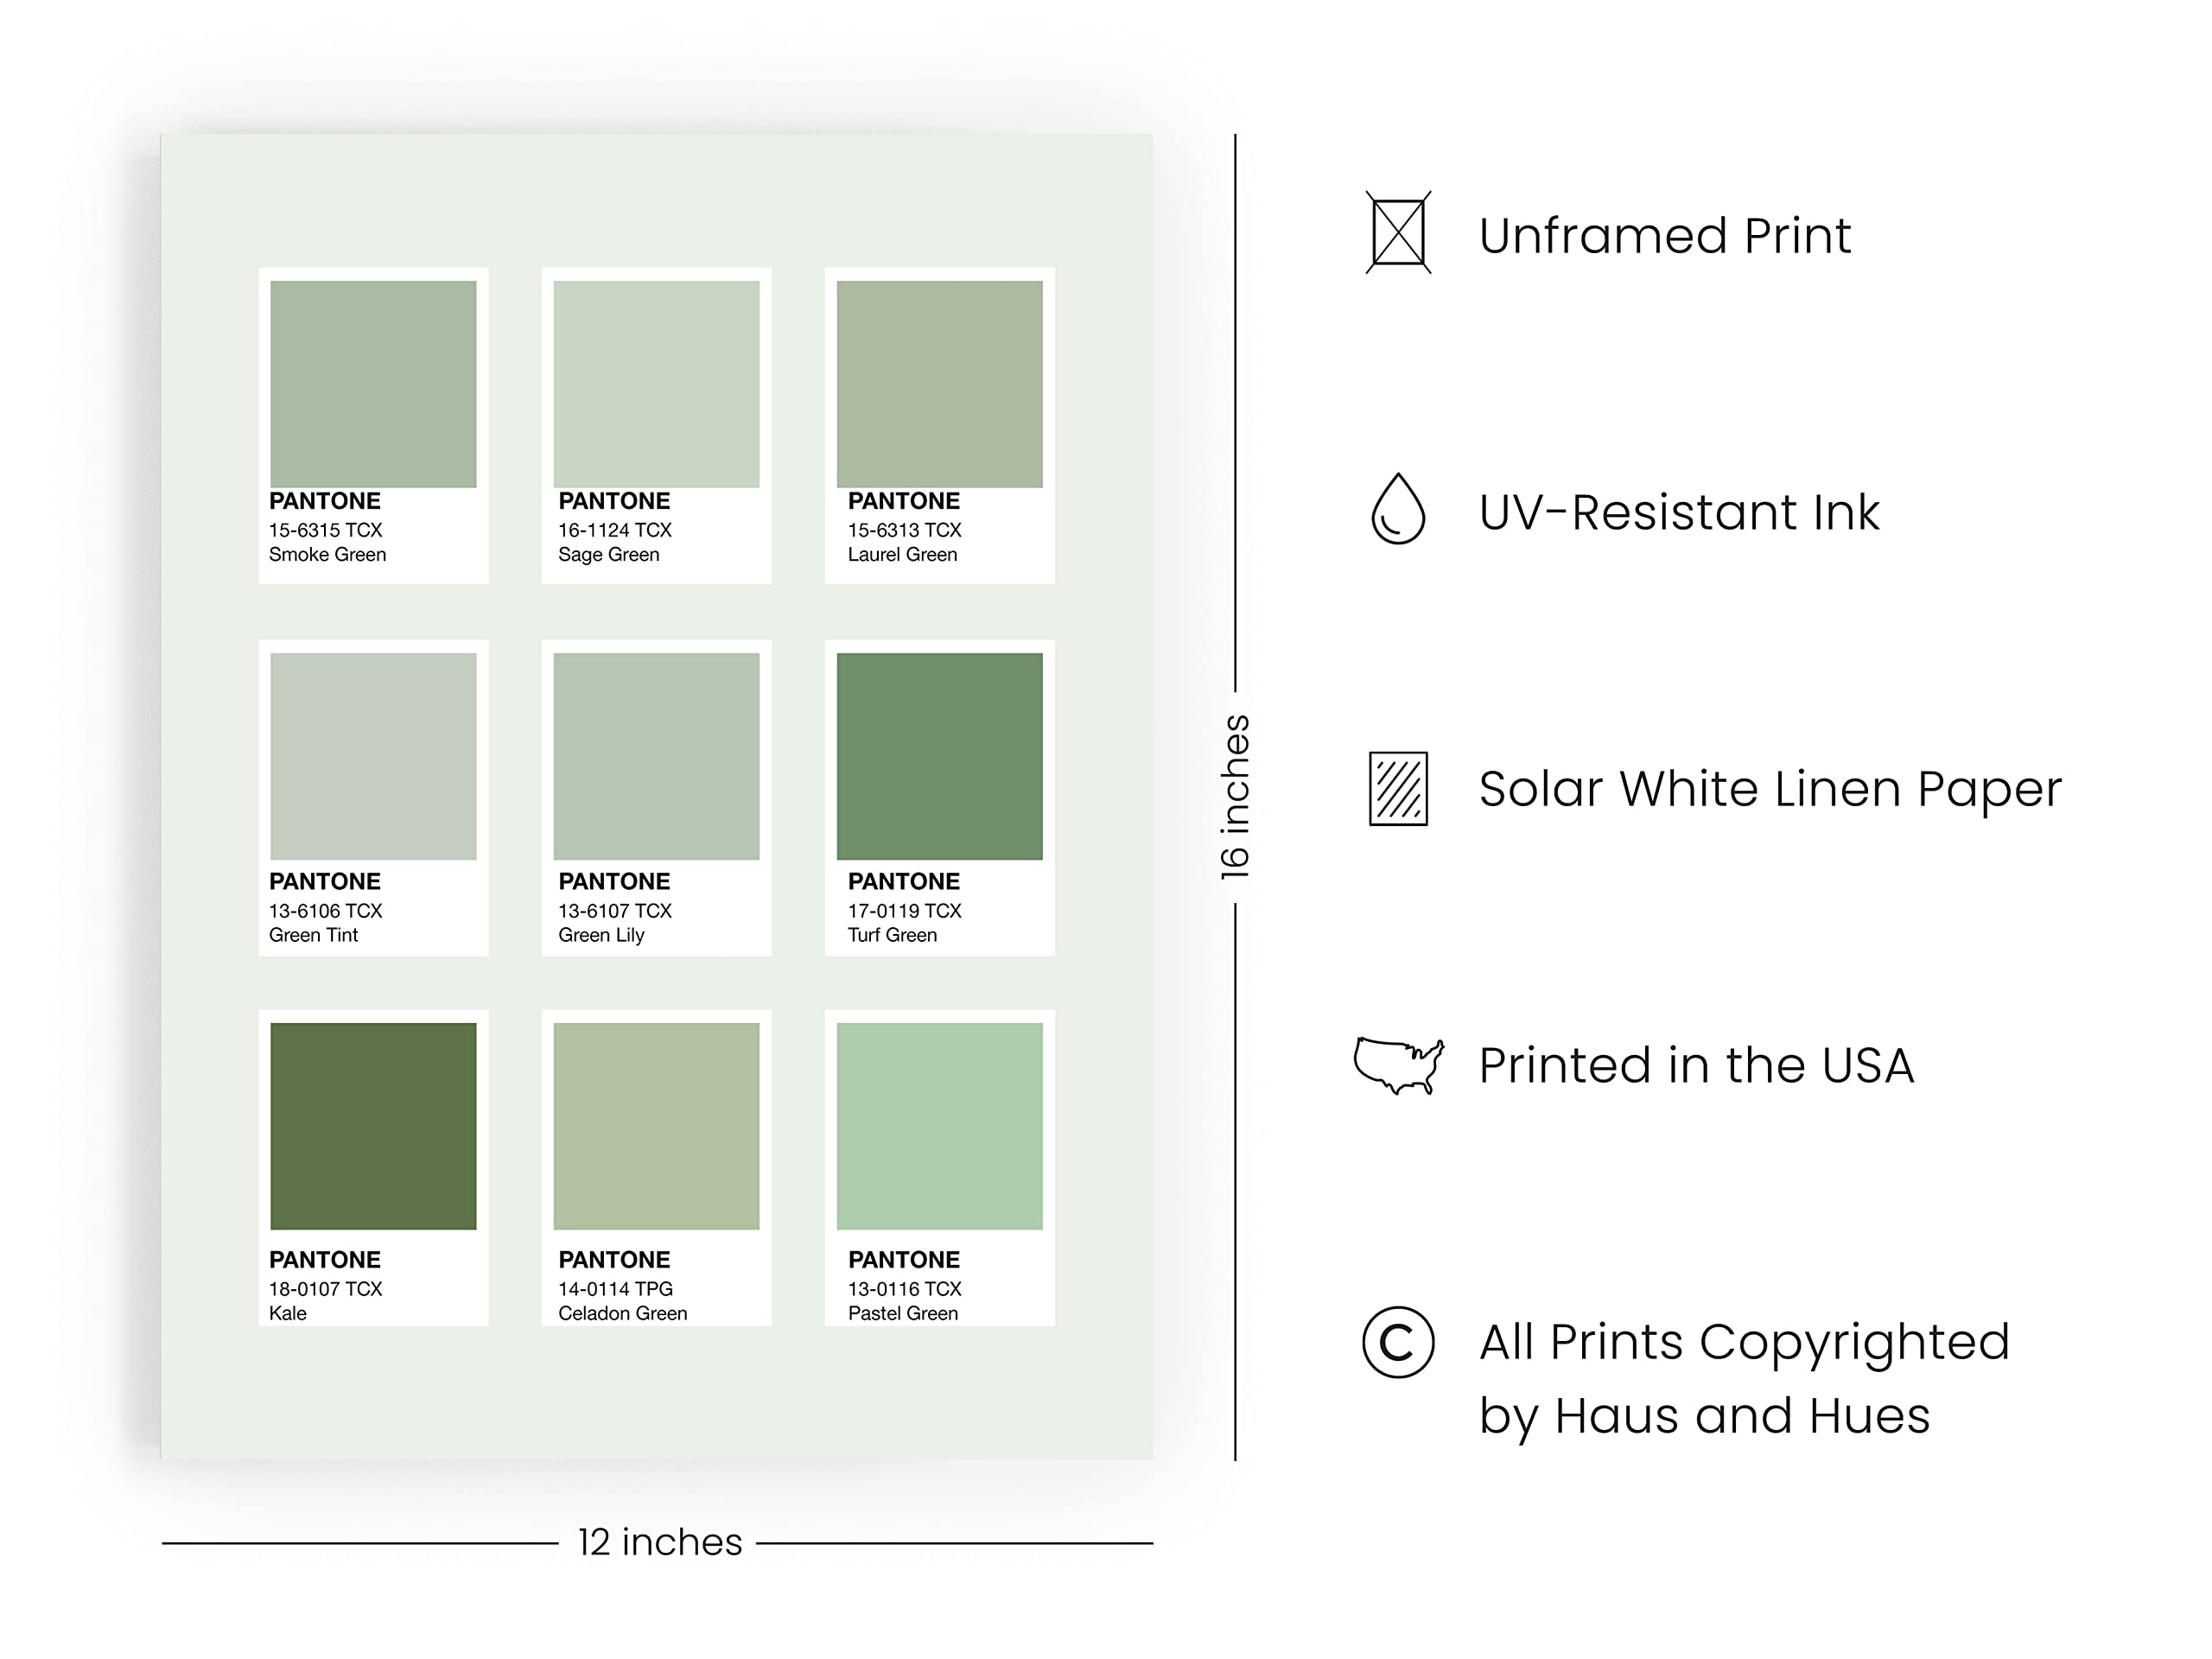Screen dimensions: 2212x1659
Task: Click the Solar White Linen Paper icon
Action: point(1398,789)
